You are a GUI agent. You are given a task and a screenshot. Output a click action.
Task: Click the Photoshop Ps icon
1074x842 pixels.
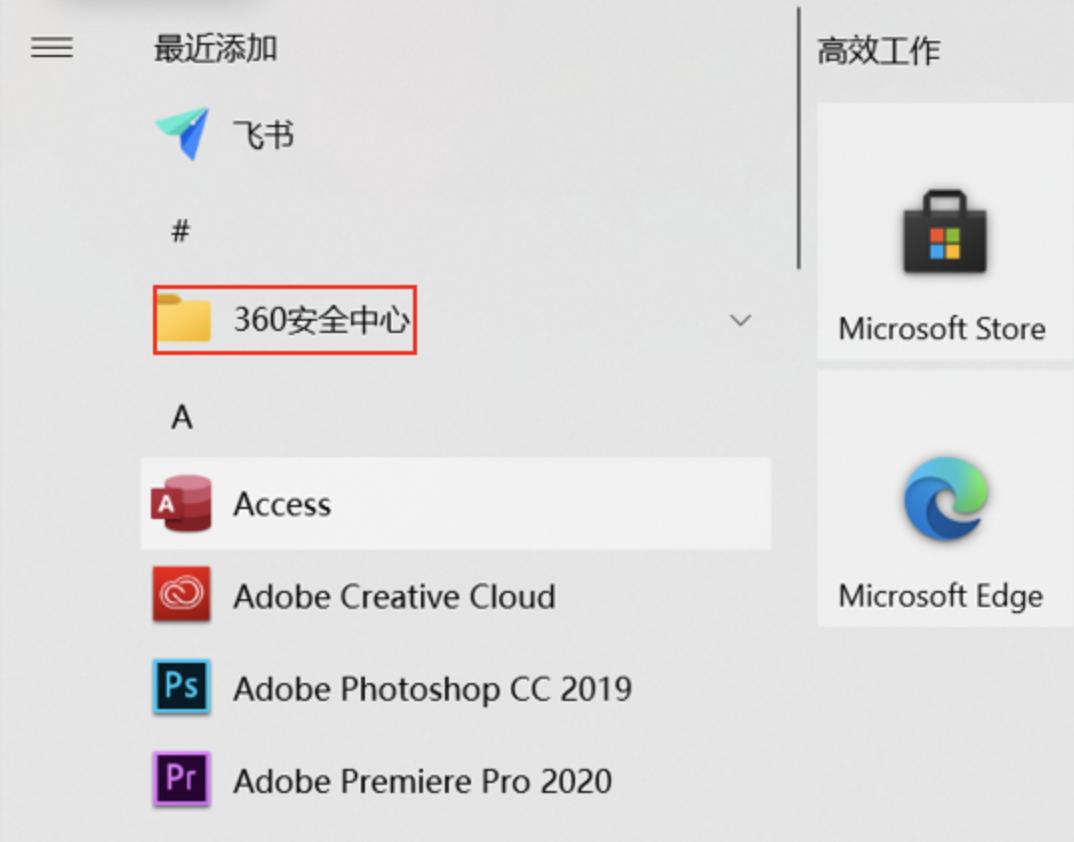coord(182,688)
